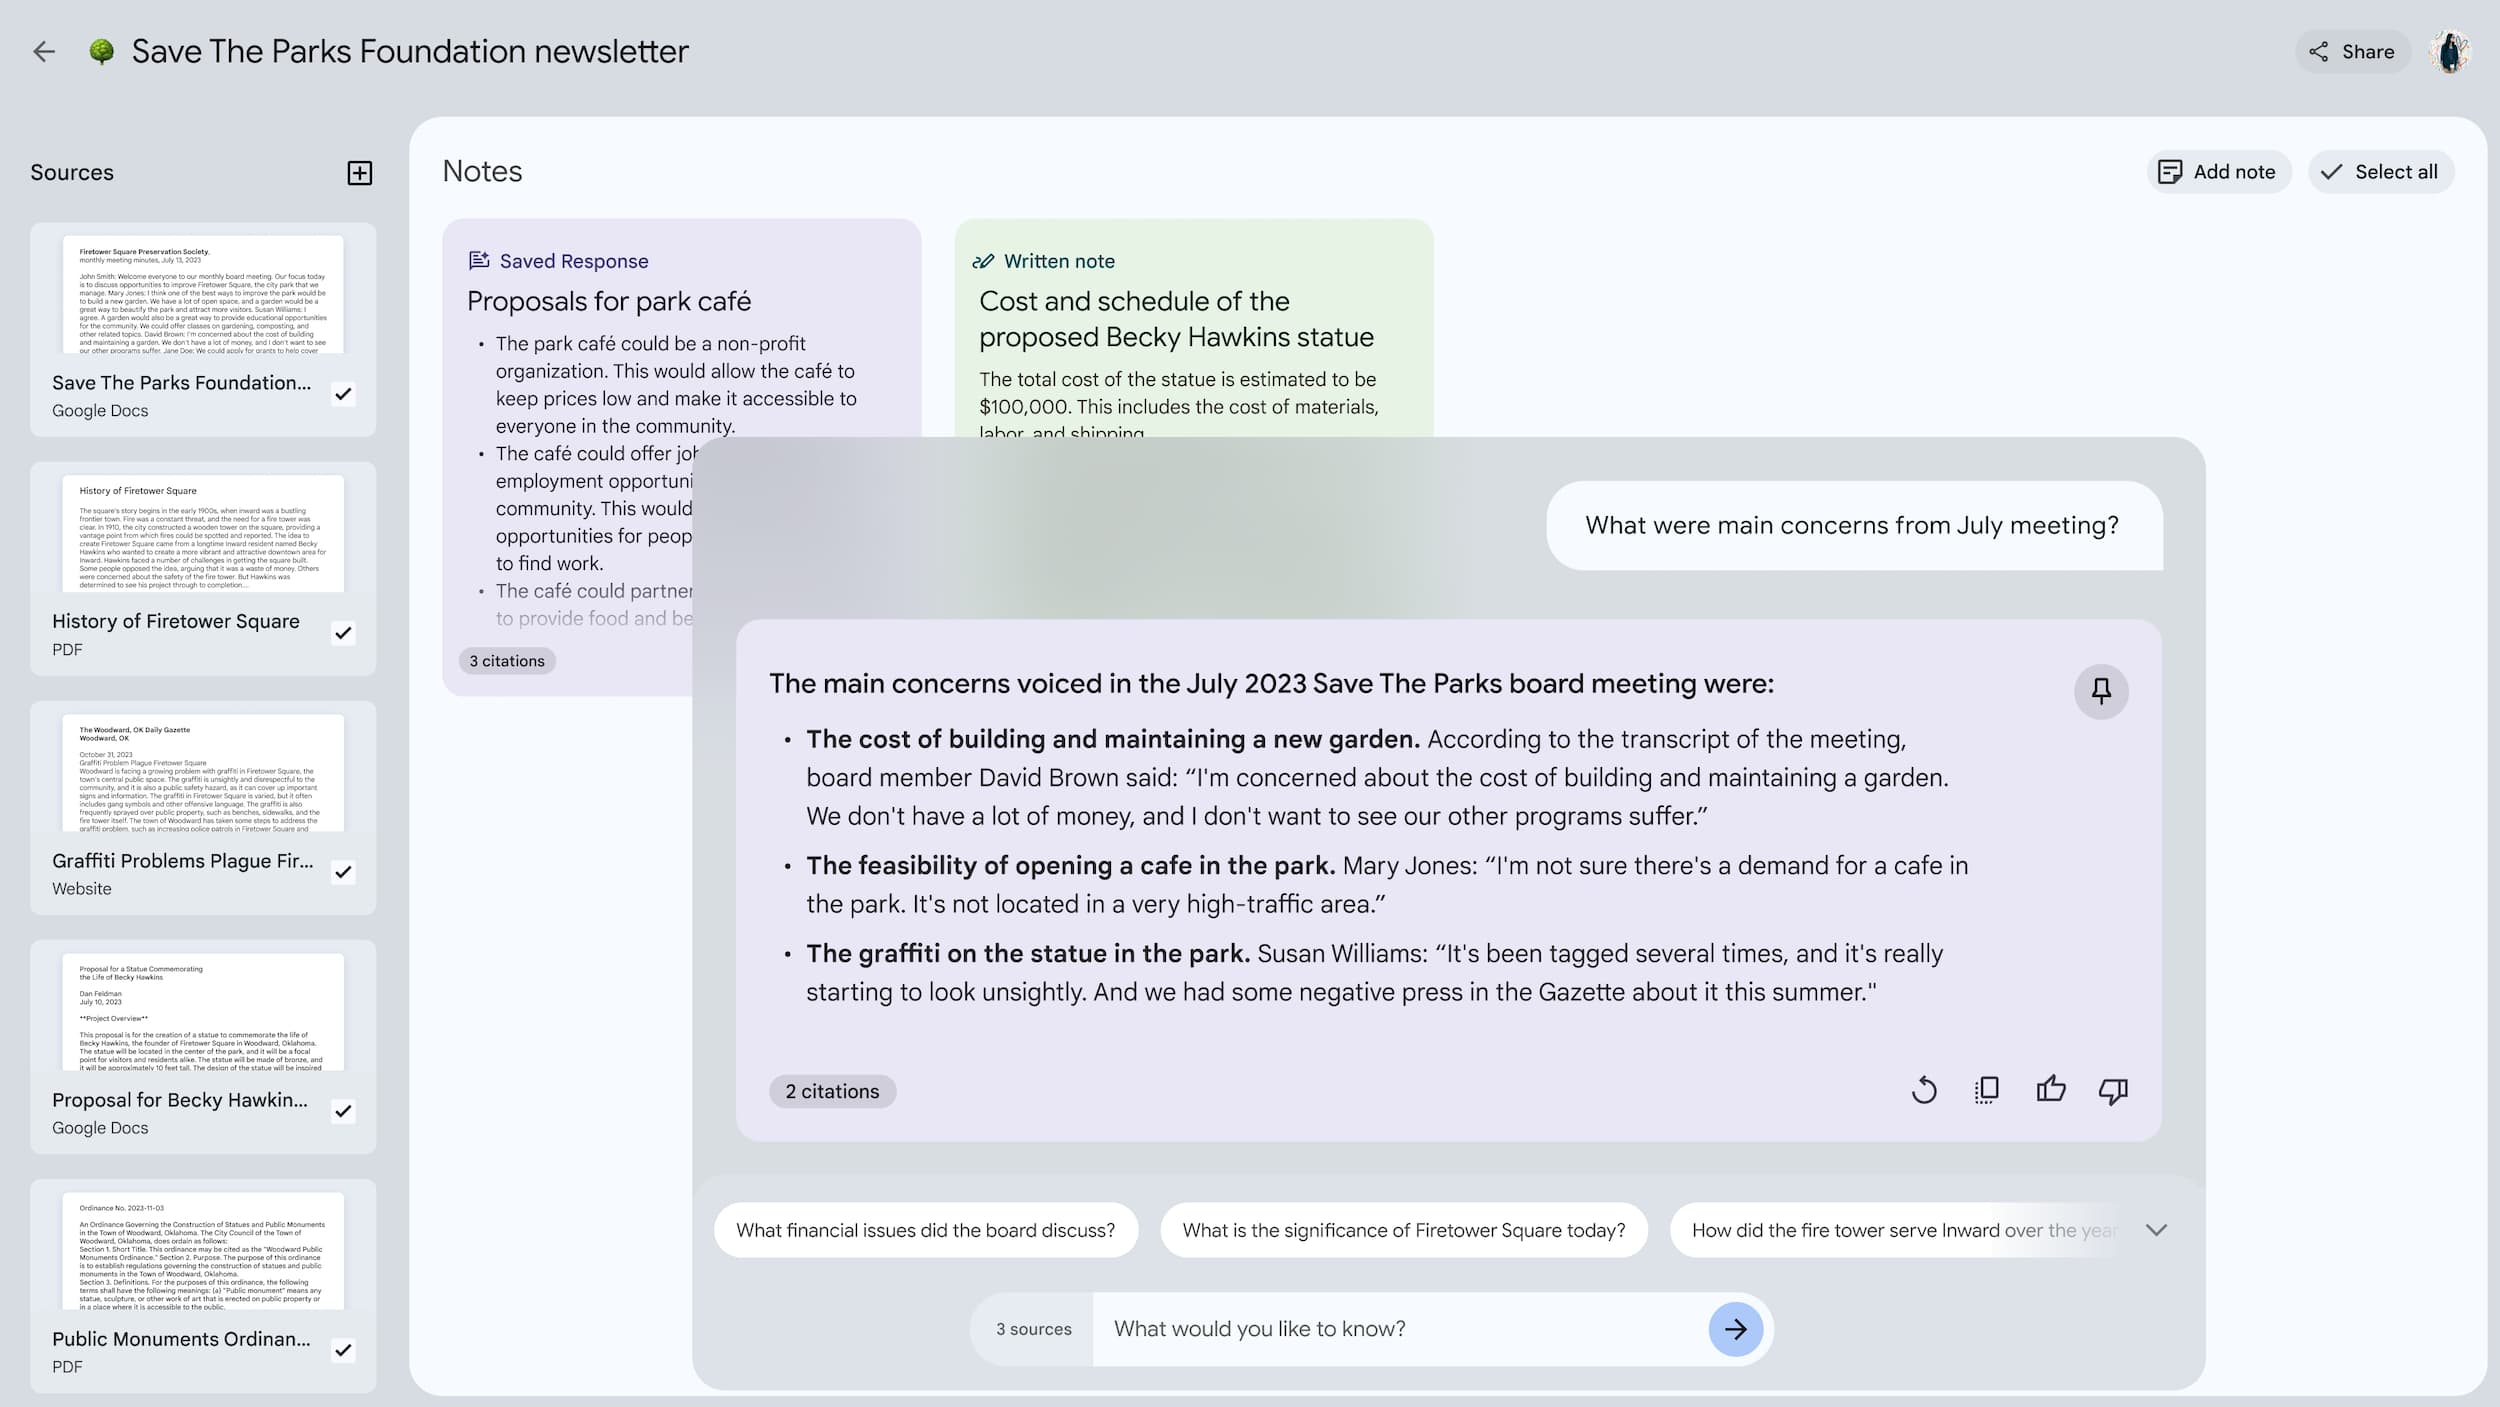This screenshot has height=1407, width=2500.
Task: Click the Share button
Action: 2351,52
